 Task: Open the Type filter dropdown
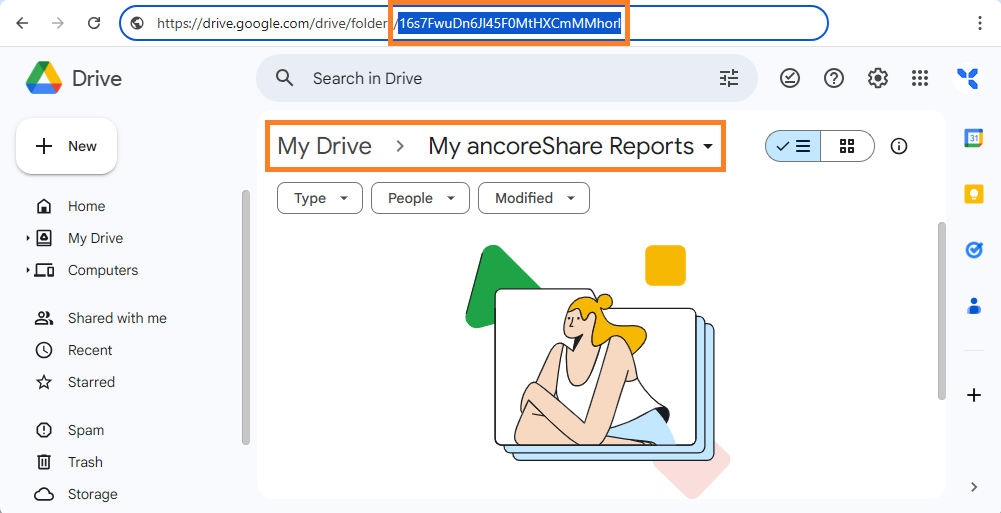(320, 198)
